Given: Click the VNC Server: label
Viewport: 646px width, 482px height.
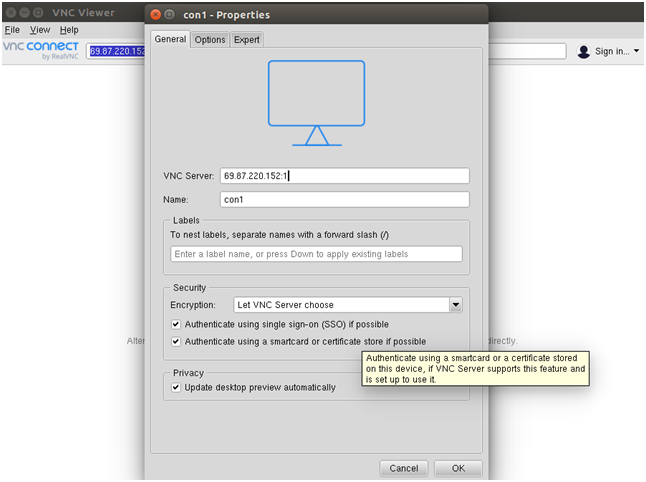Looking at the screenshot, I should [189, 176].
